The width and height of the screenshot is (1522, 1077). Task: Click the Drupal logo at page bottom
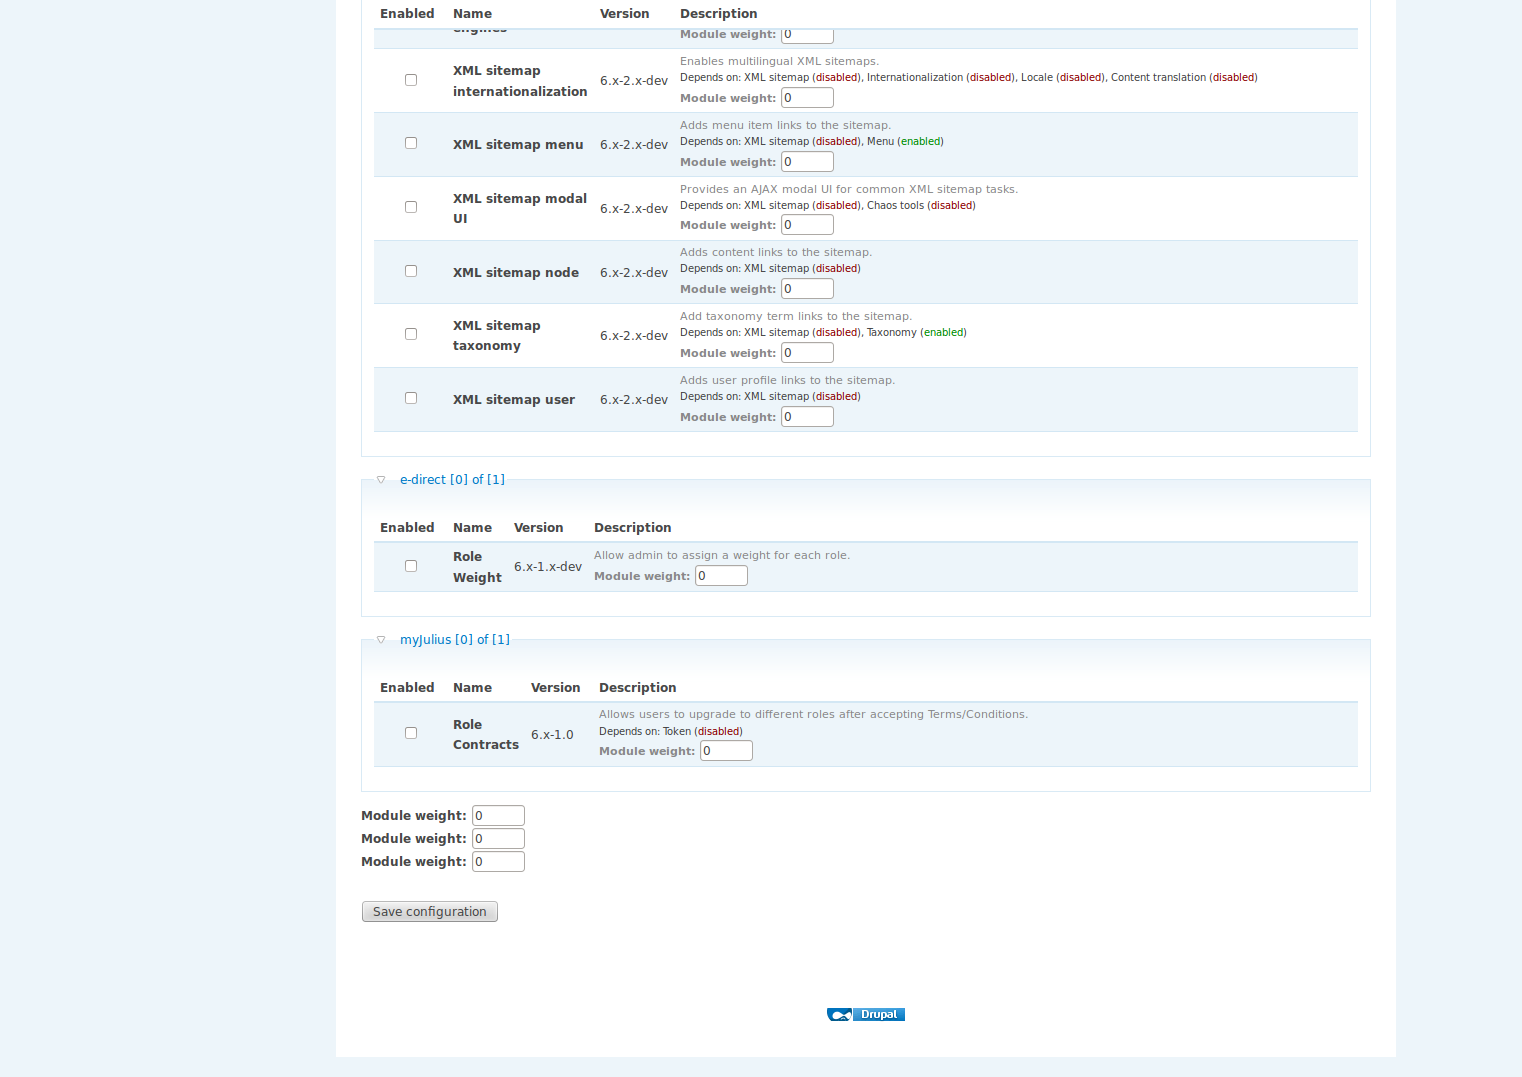[865, 1014]
